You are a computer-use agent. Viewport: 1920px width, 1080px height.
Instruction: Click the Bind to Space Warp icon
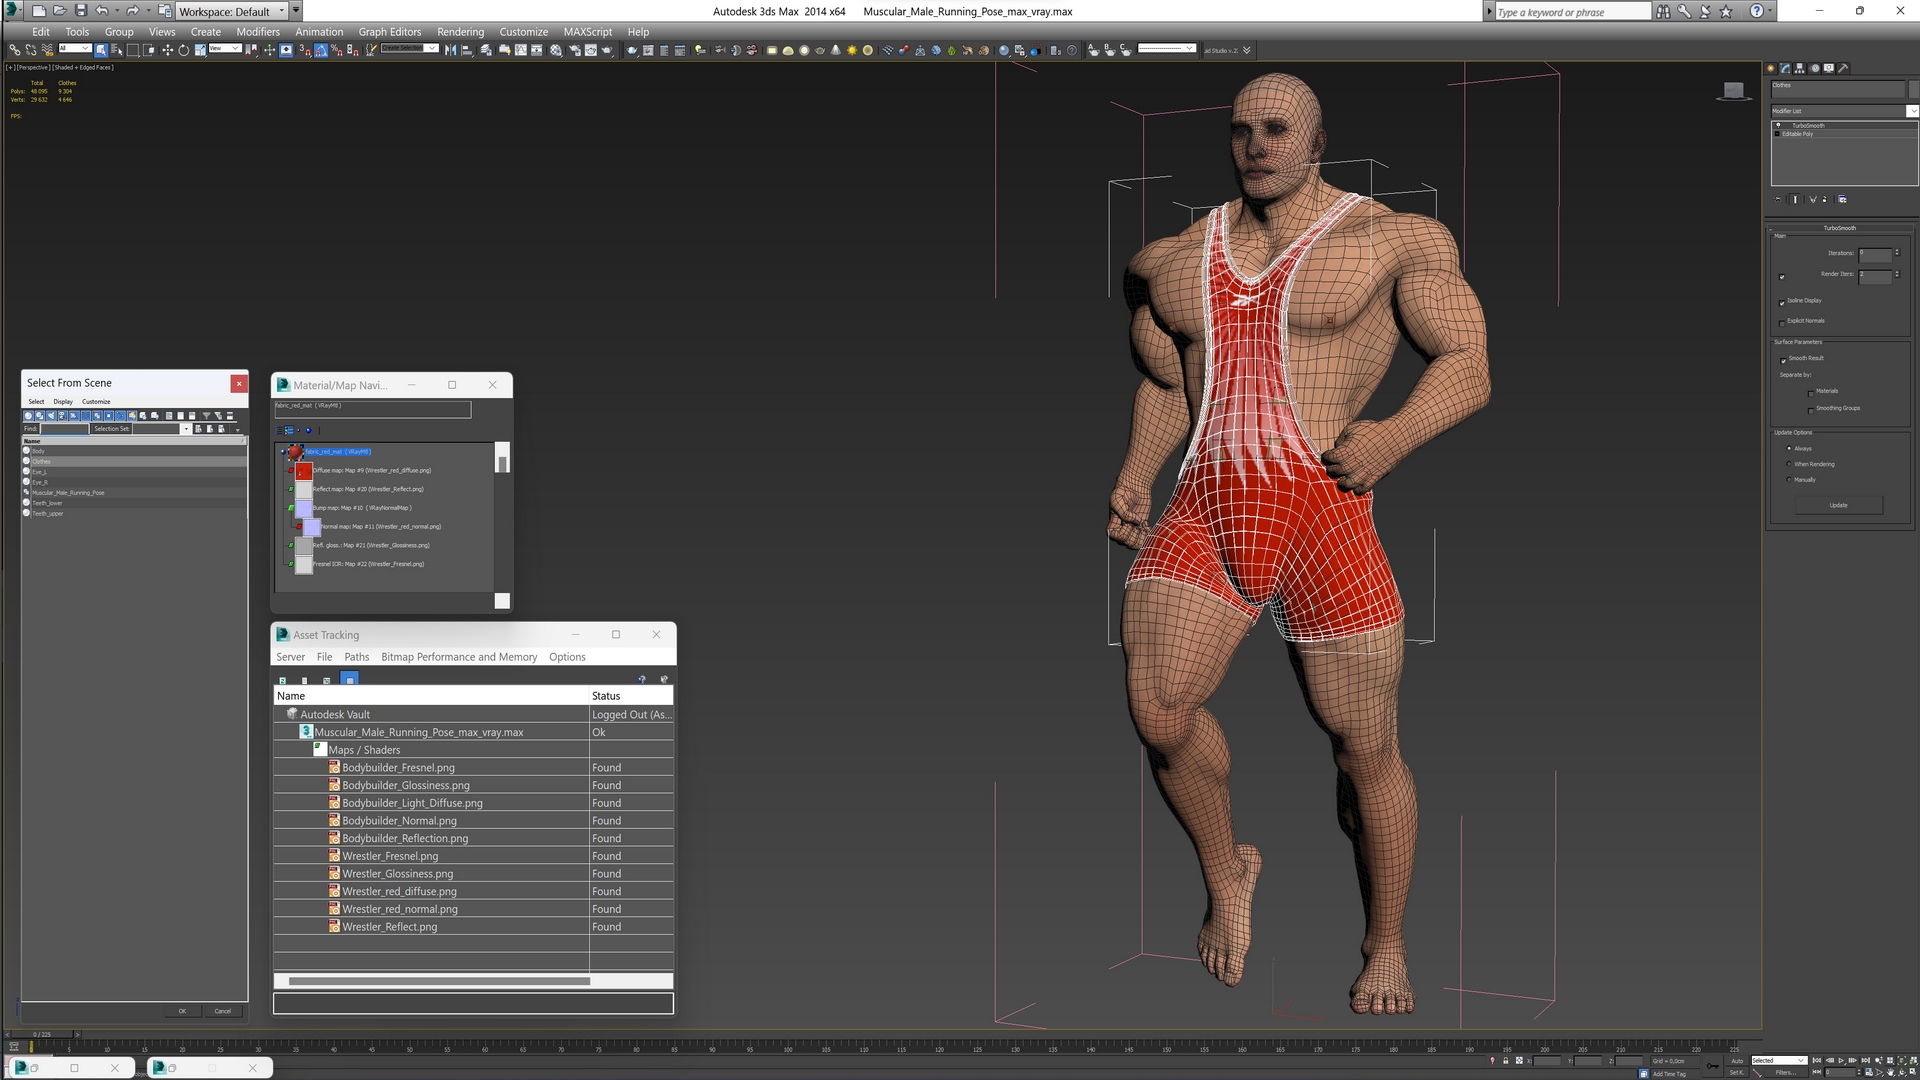47,50
